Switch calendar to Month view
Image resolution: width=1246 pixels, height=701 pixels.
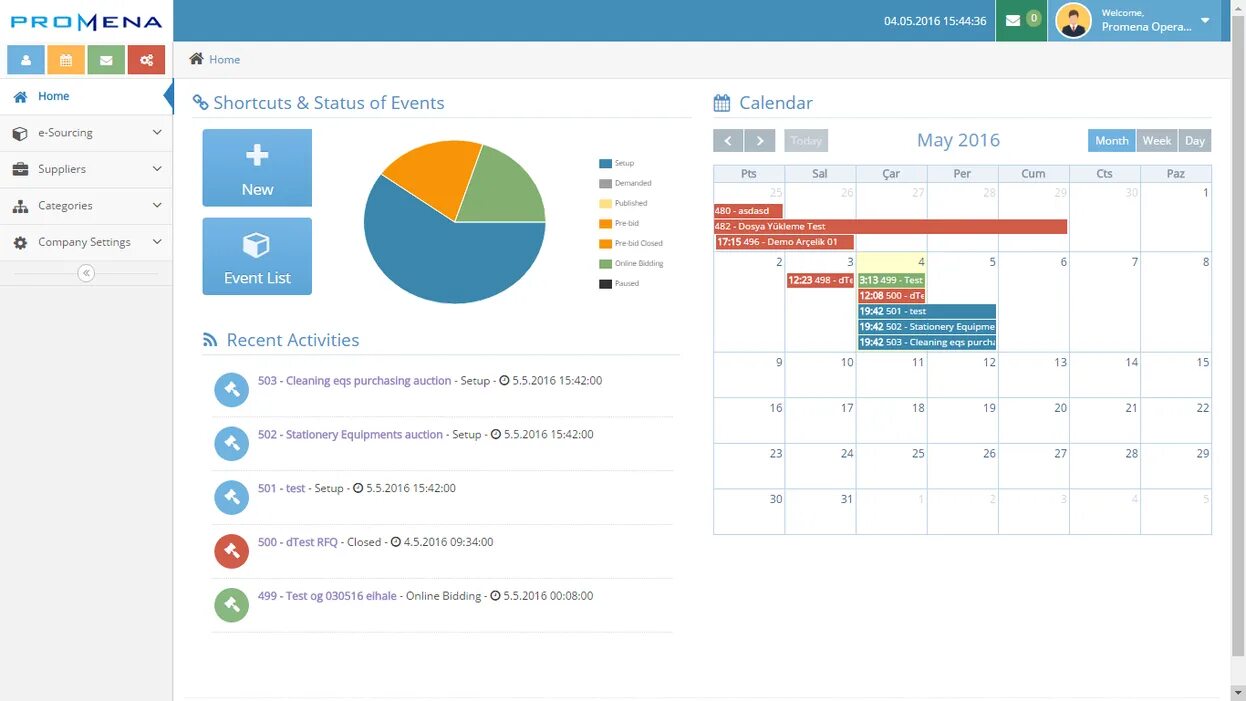[x=1111, y=141]
